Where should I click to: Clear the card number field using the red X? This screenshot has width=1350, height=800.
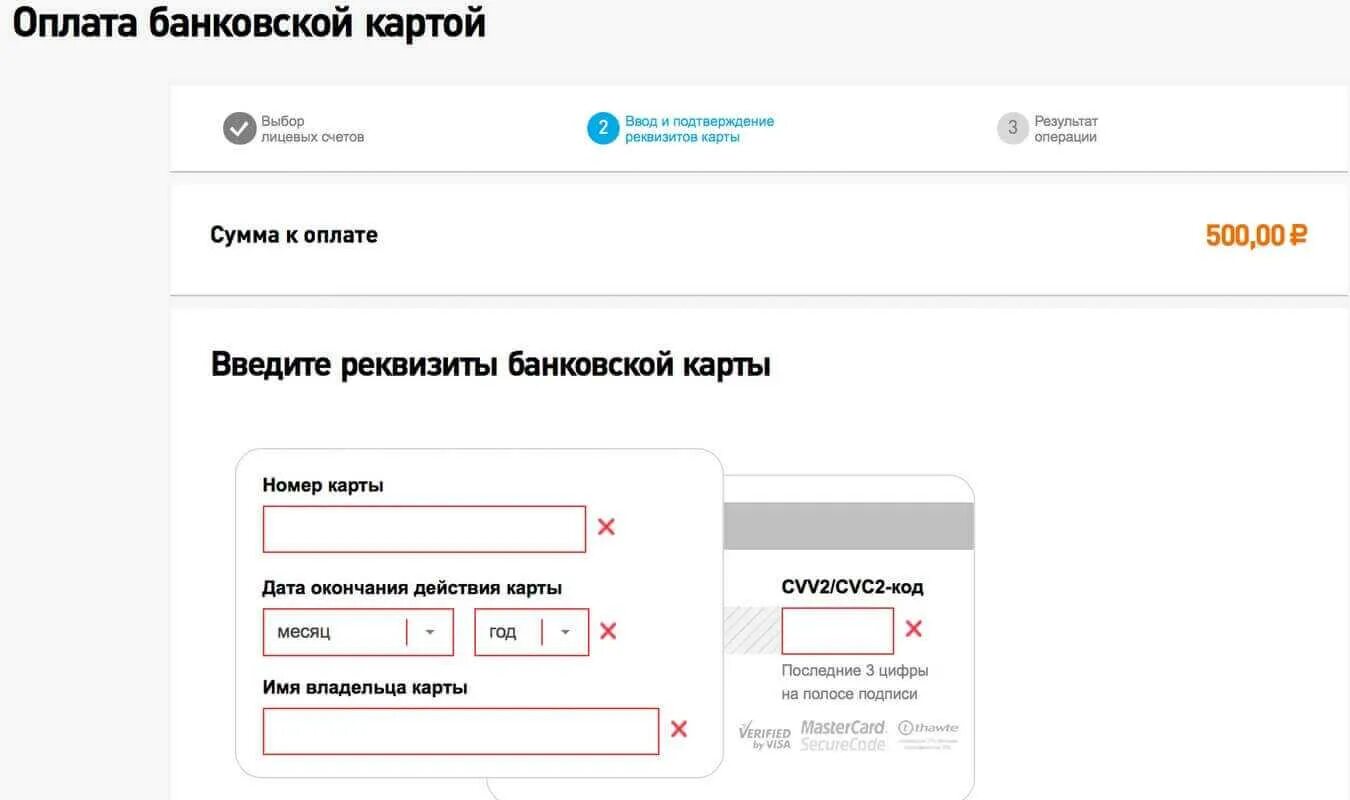pyautogui.click(x=605, y=527)
